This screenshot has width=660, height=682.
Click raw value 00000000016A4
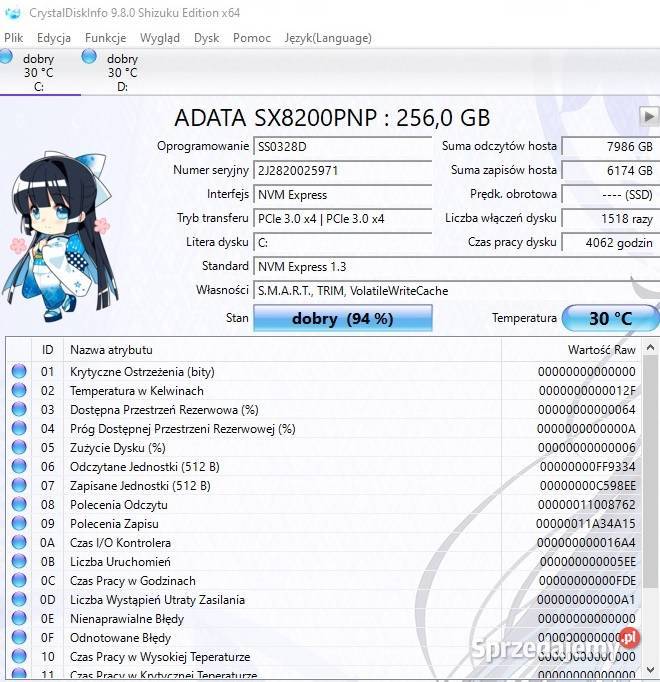[586, 543]
